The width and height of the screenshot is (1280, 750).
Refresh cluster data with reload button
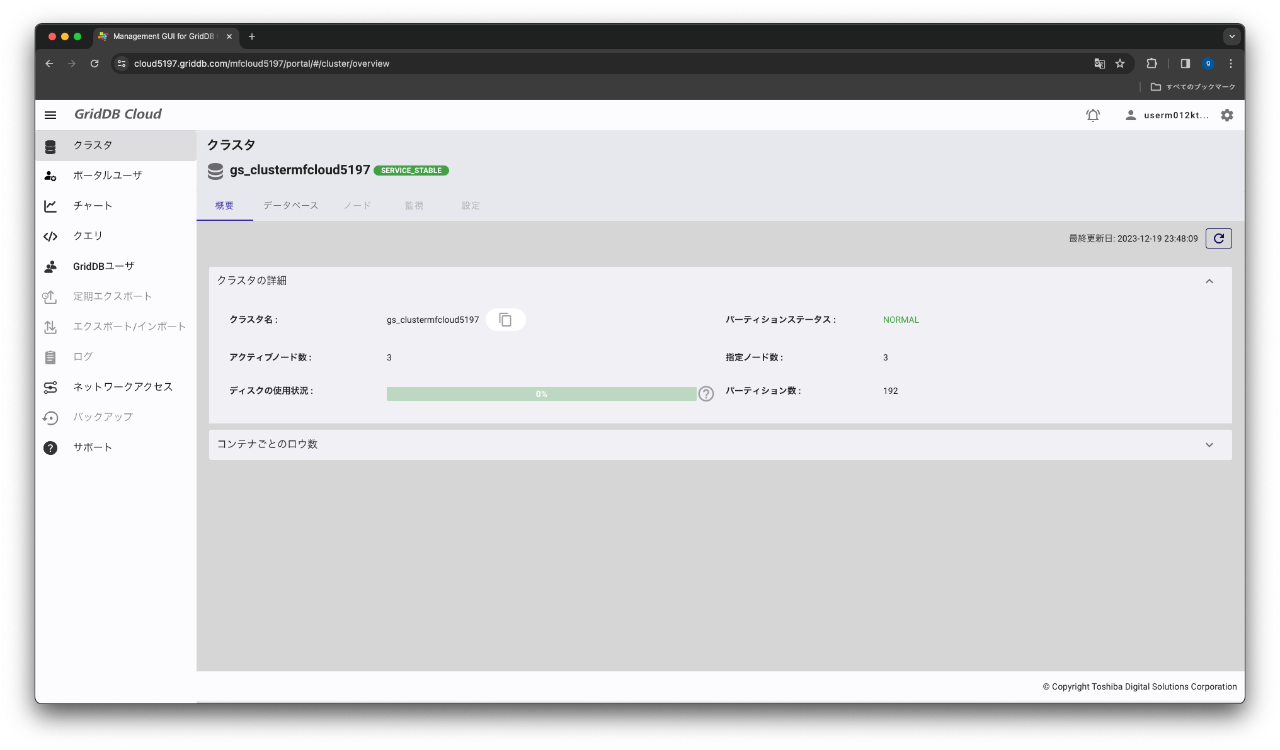1218,238
